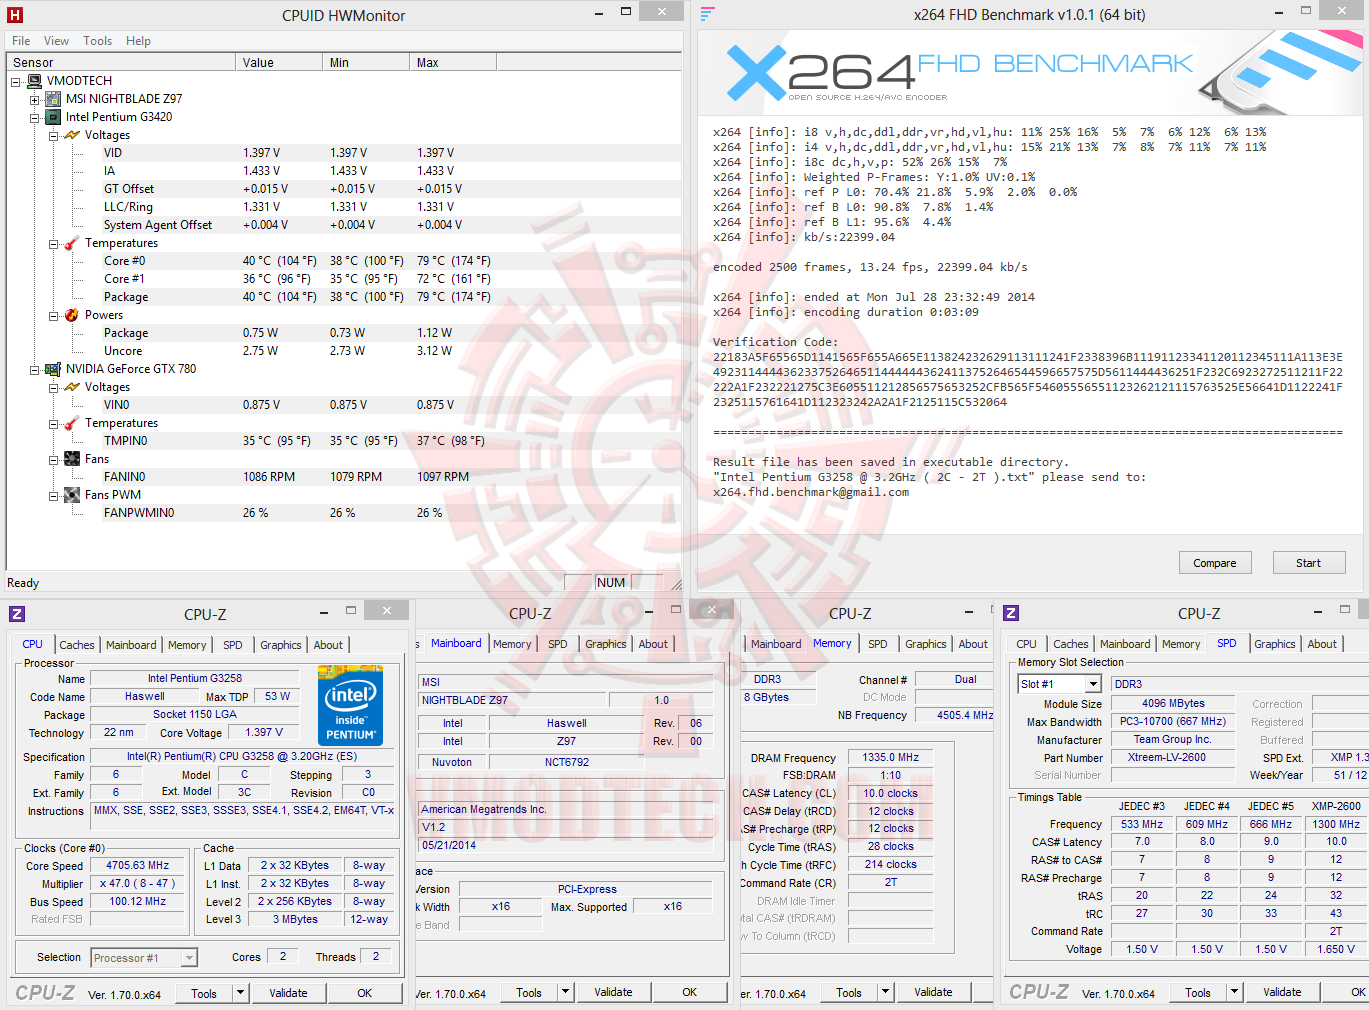Click the MSI NIGHTBLADE Z97 motherboard icon
Viewport: 1369px width, 1010px height.
53,99
